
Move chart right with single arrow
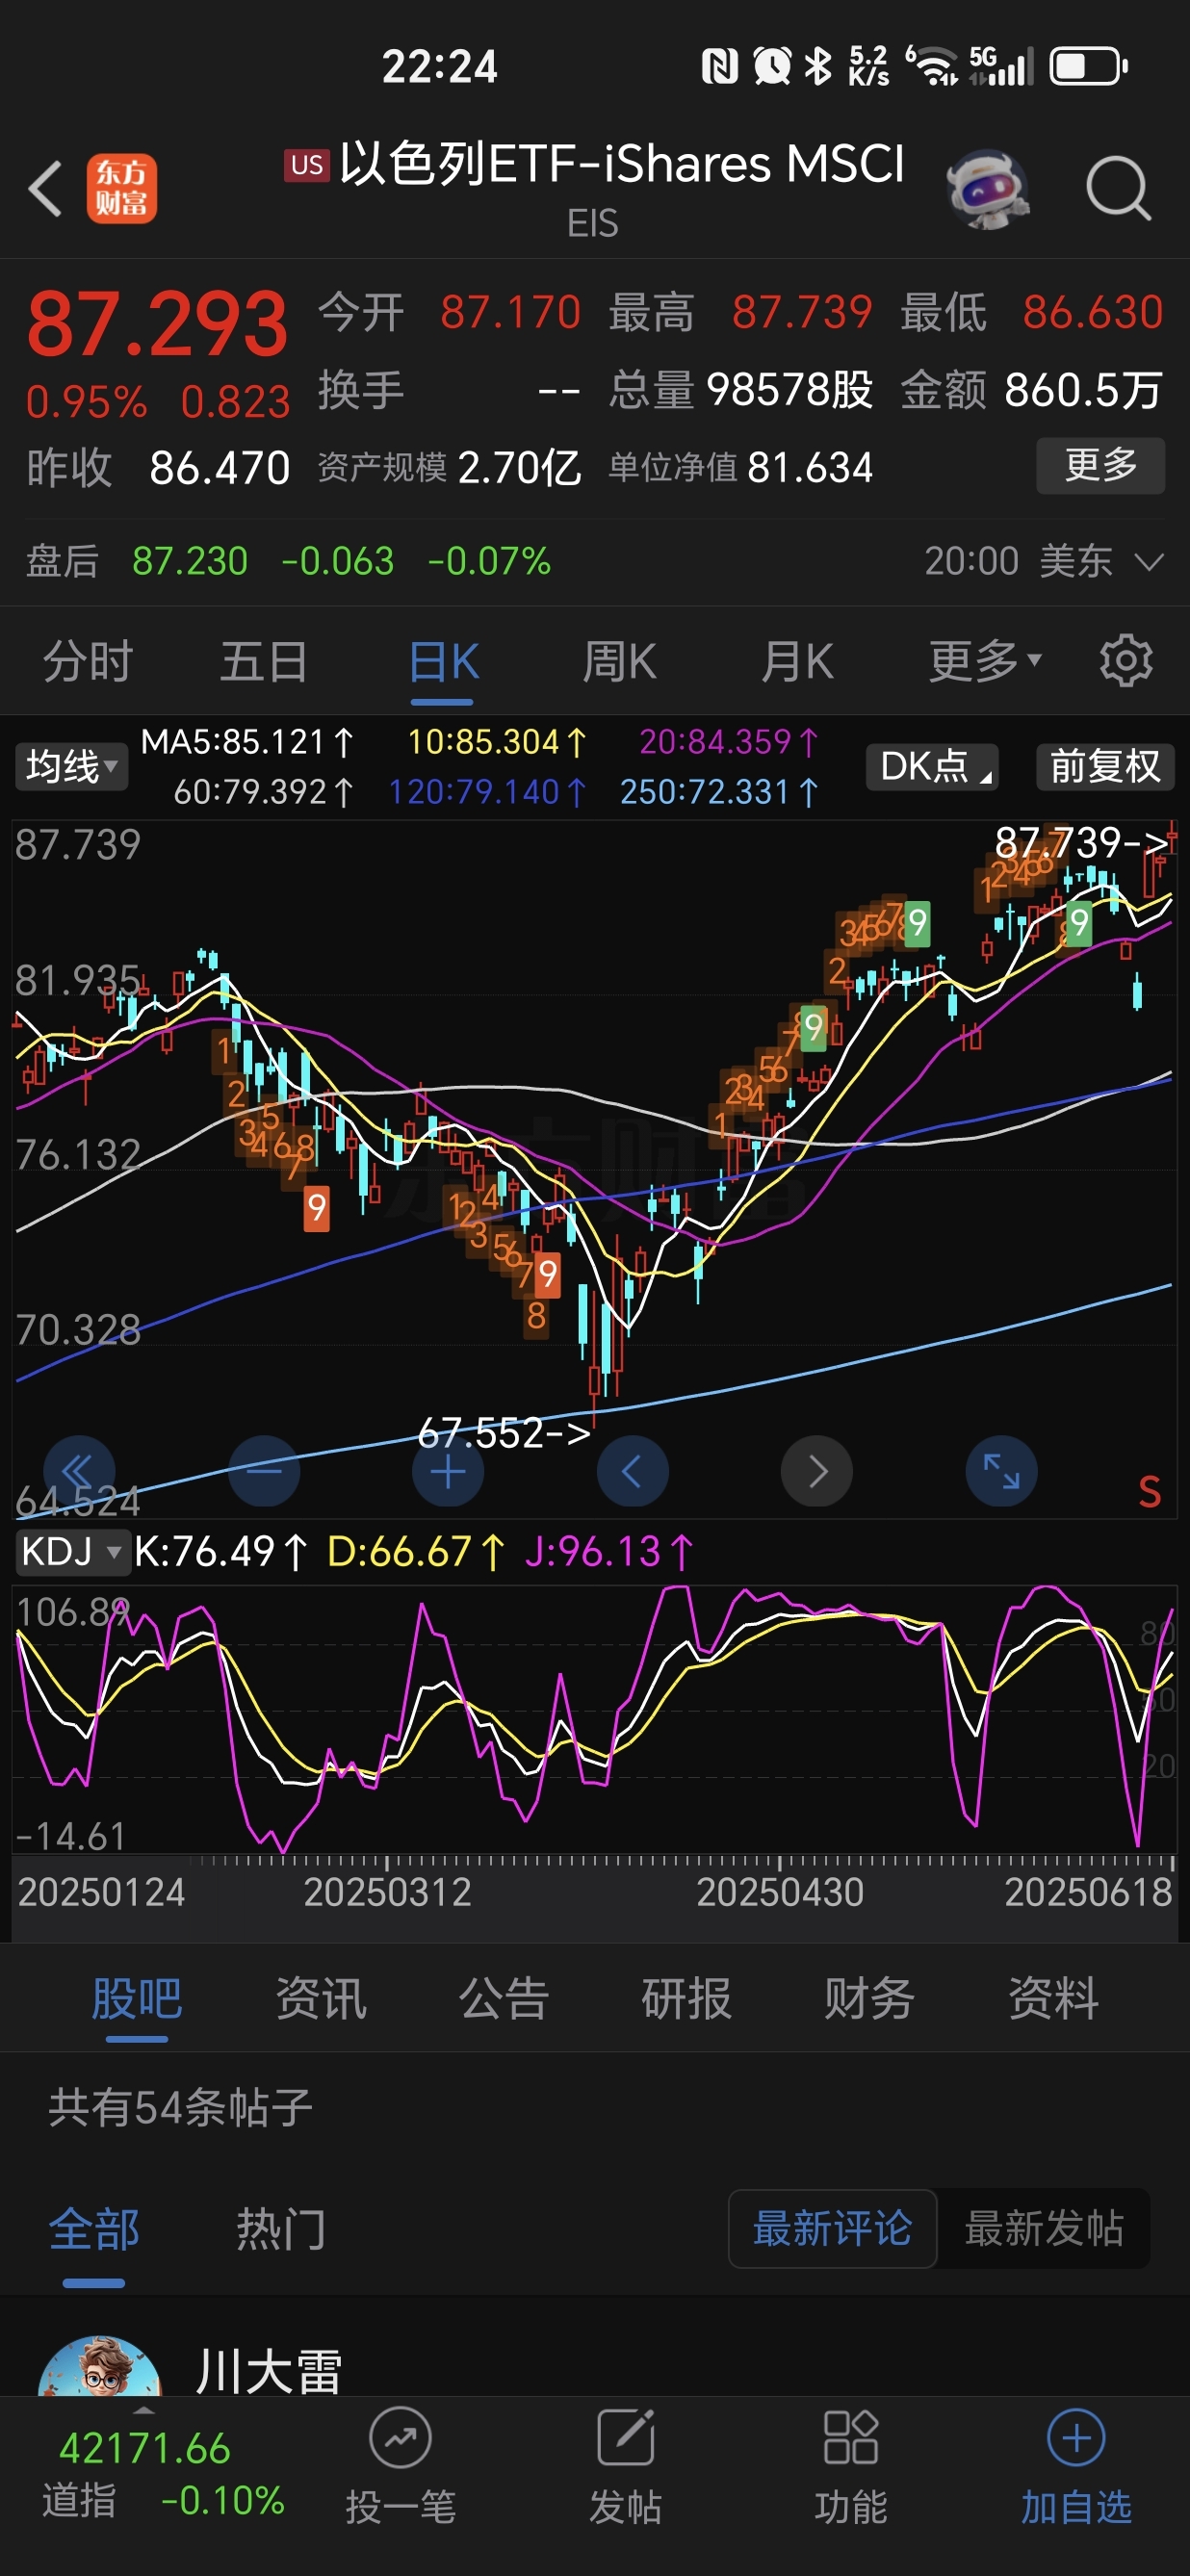(817, 1471)
